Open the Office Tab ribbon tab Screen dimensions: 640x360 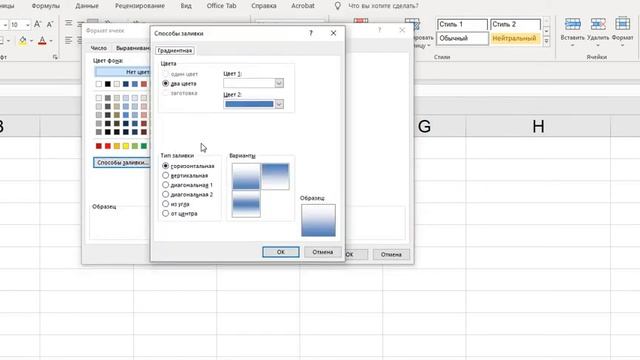[221, 6]
